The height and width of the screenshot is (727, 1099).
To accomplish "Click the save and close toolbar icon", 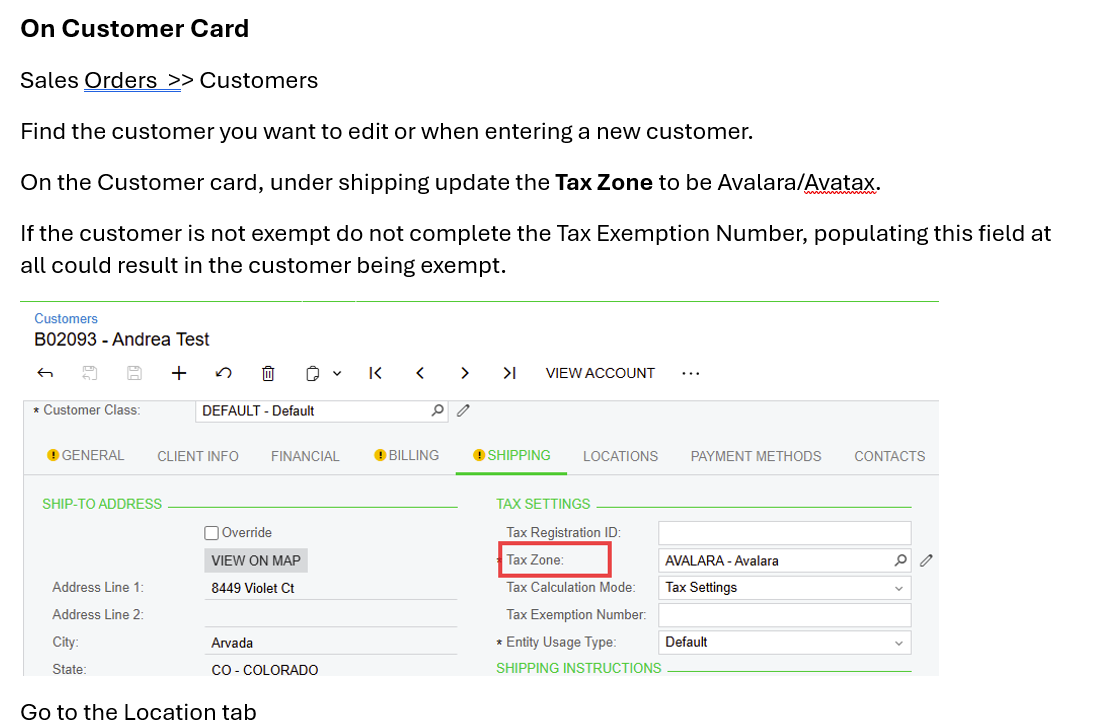I will [90, 373].
